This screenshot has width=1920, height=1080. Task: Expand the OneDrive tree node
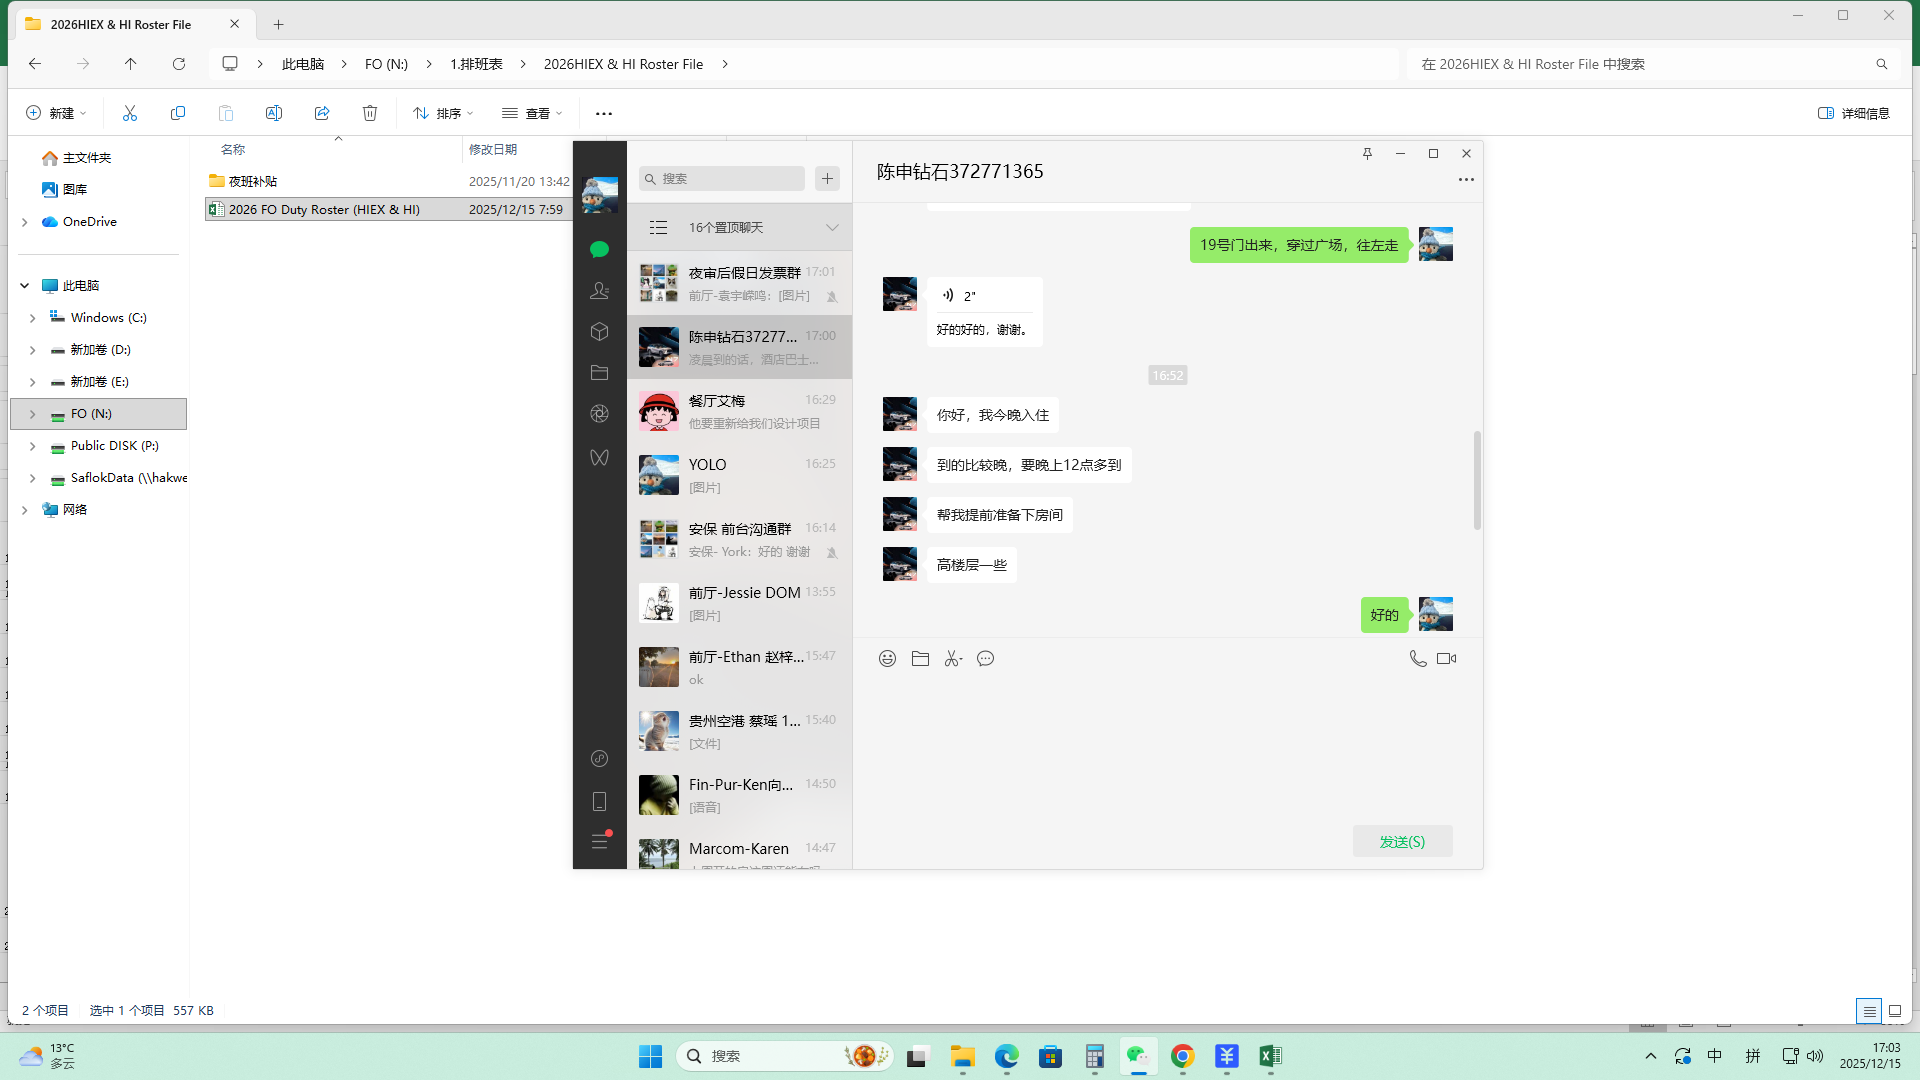[25, 222]
